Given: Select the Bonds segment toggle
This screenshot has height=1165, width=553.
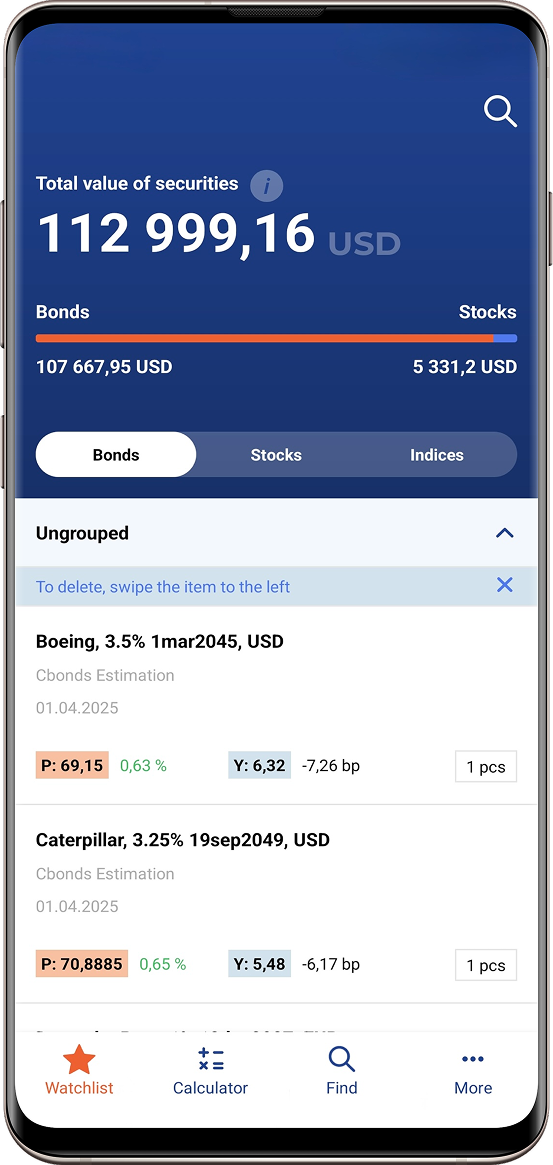Looking at the screenshot, I should pyautogui.click(x=116, y=455).
